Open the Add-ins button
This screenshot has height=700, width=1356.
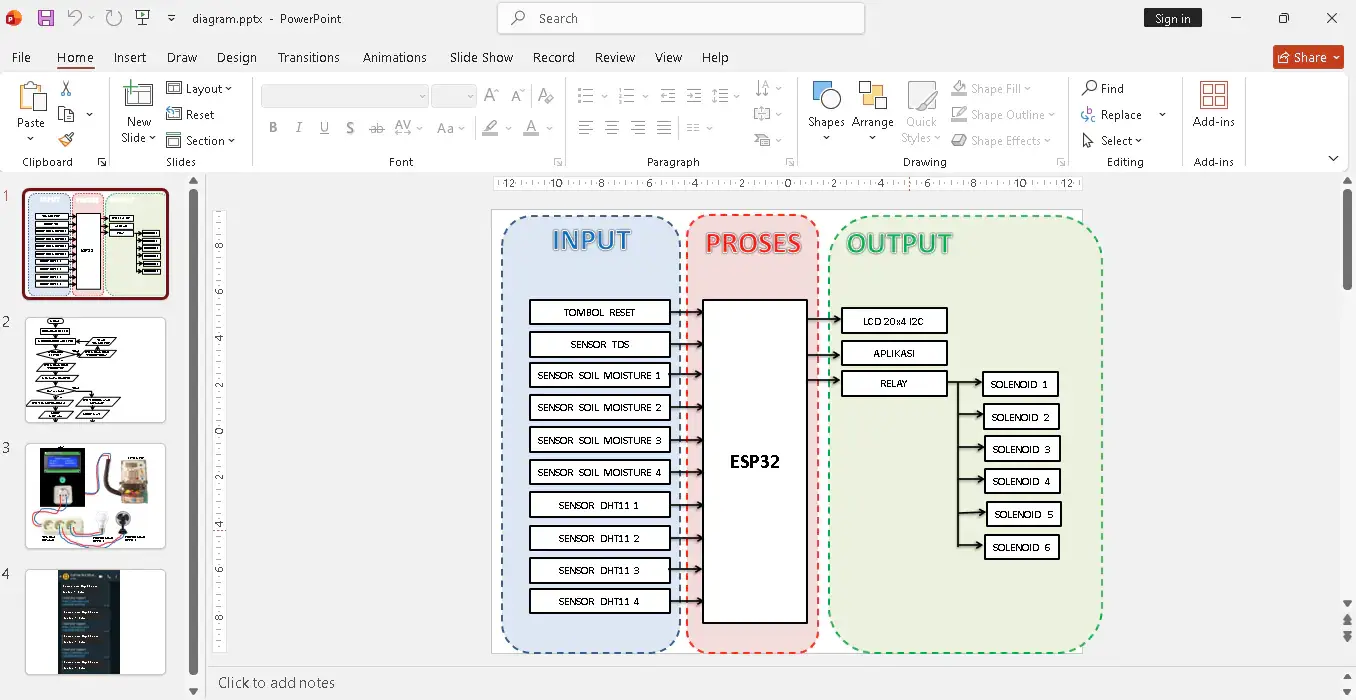pyautogui.click(x=1213, y=105)
